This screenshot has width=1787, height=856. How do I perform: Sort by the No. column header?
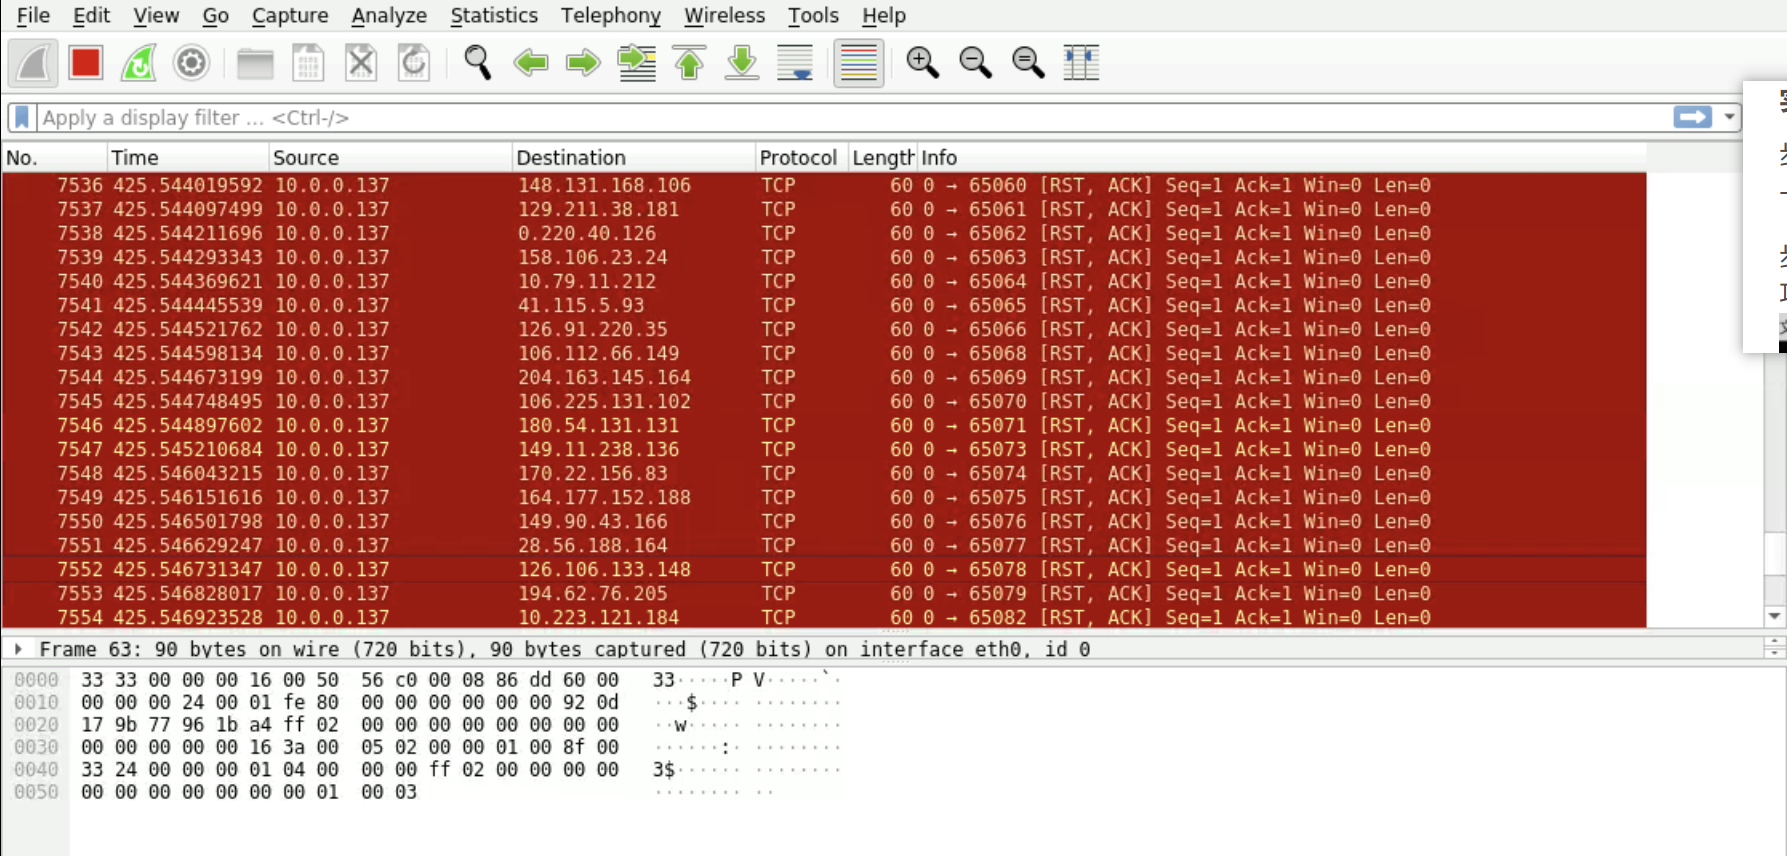(54, 157)
